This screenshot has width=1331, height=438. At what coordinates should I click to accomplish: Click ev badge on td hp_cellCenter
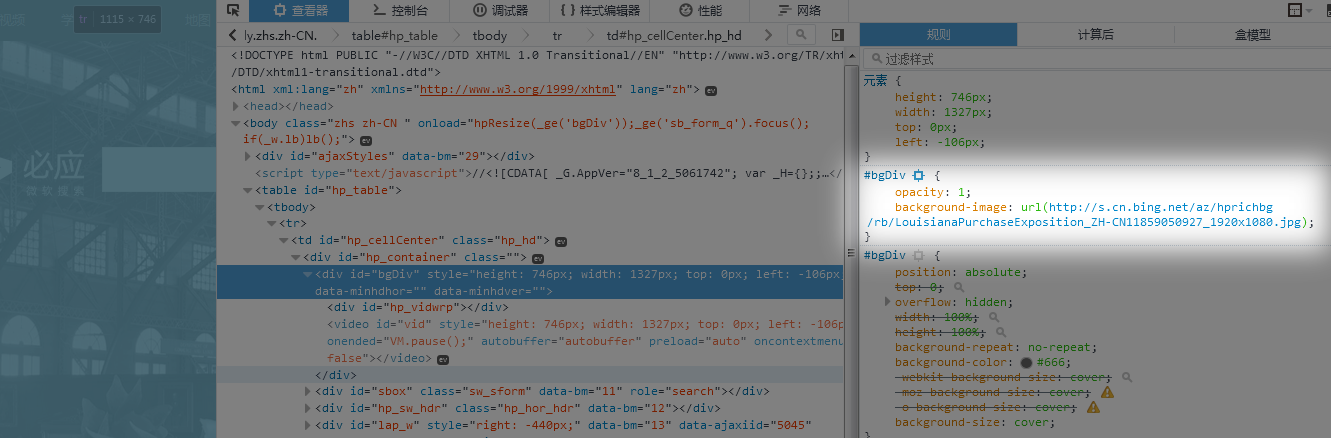562,241
